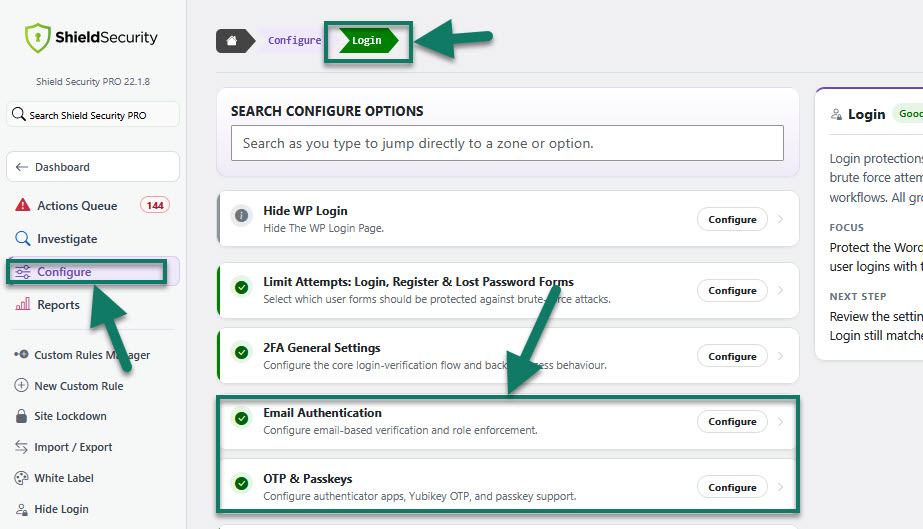Click the SEARCH CONFIGURE OPTIONS heading
The image size is (923, 529).
[x=327, y=111]
